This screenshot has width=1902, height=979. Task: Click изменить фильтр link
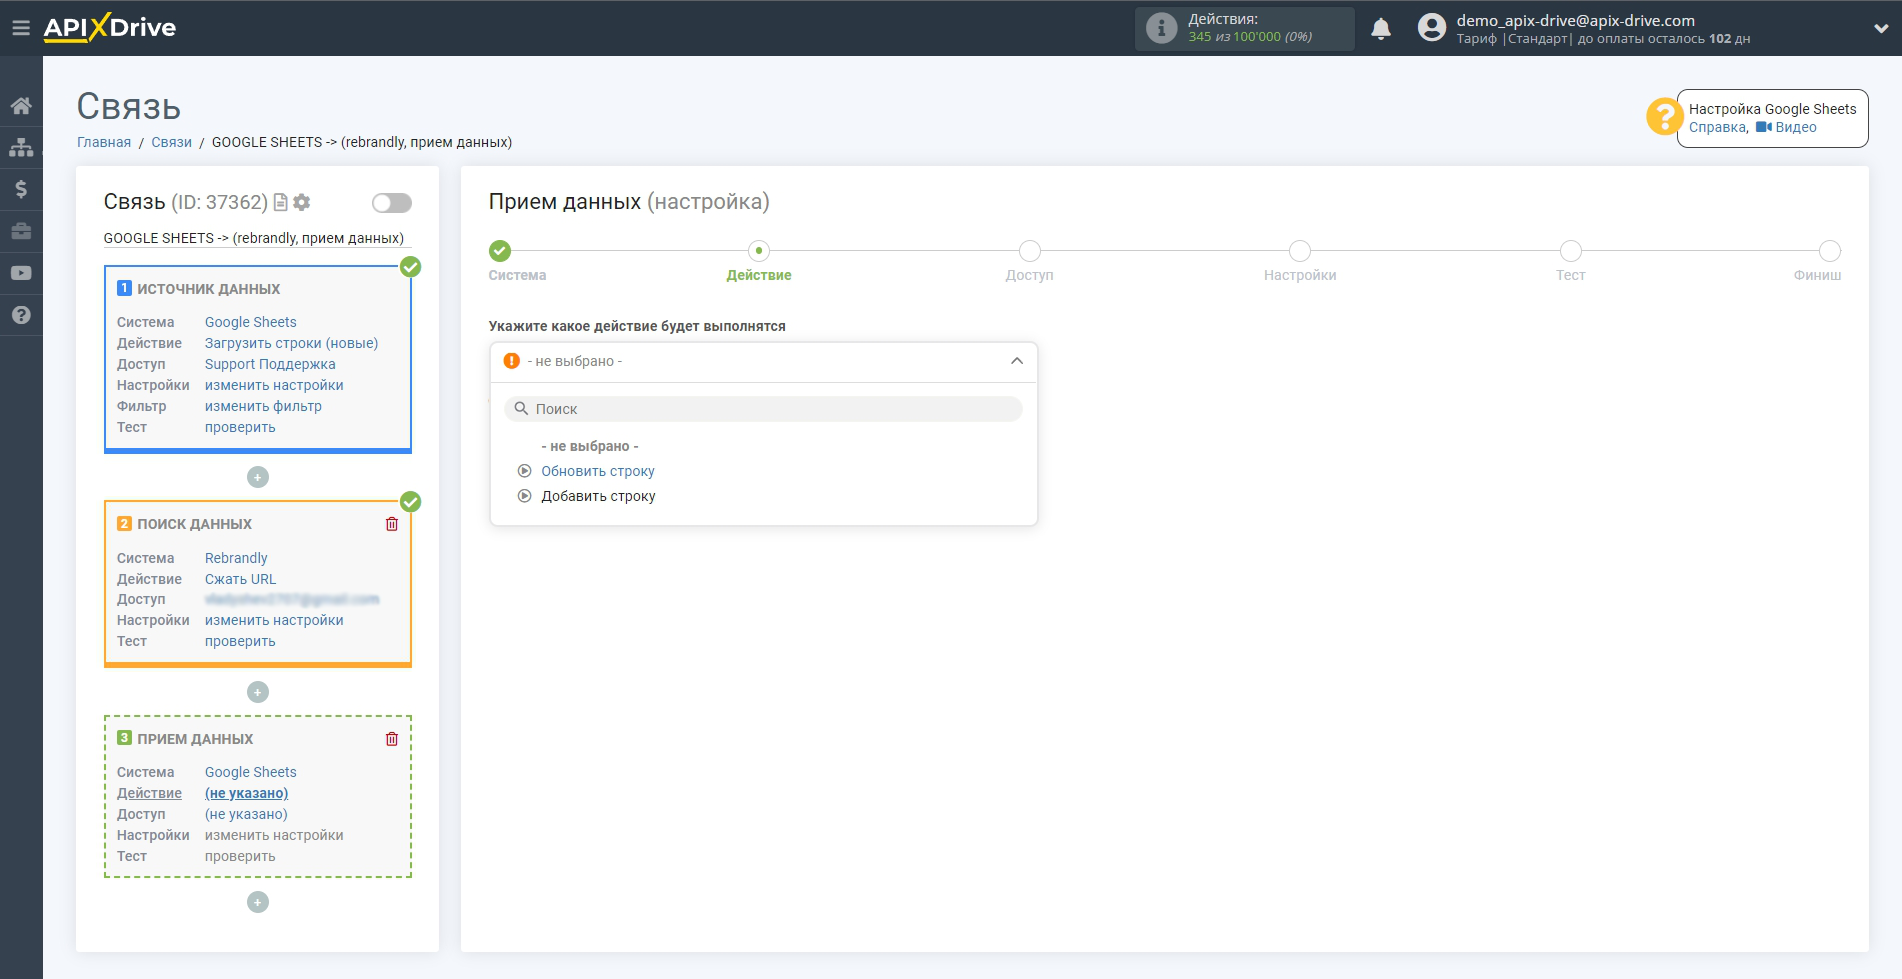(x=263, y=406)
